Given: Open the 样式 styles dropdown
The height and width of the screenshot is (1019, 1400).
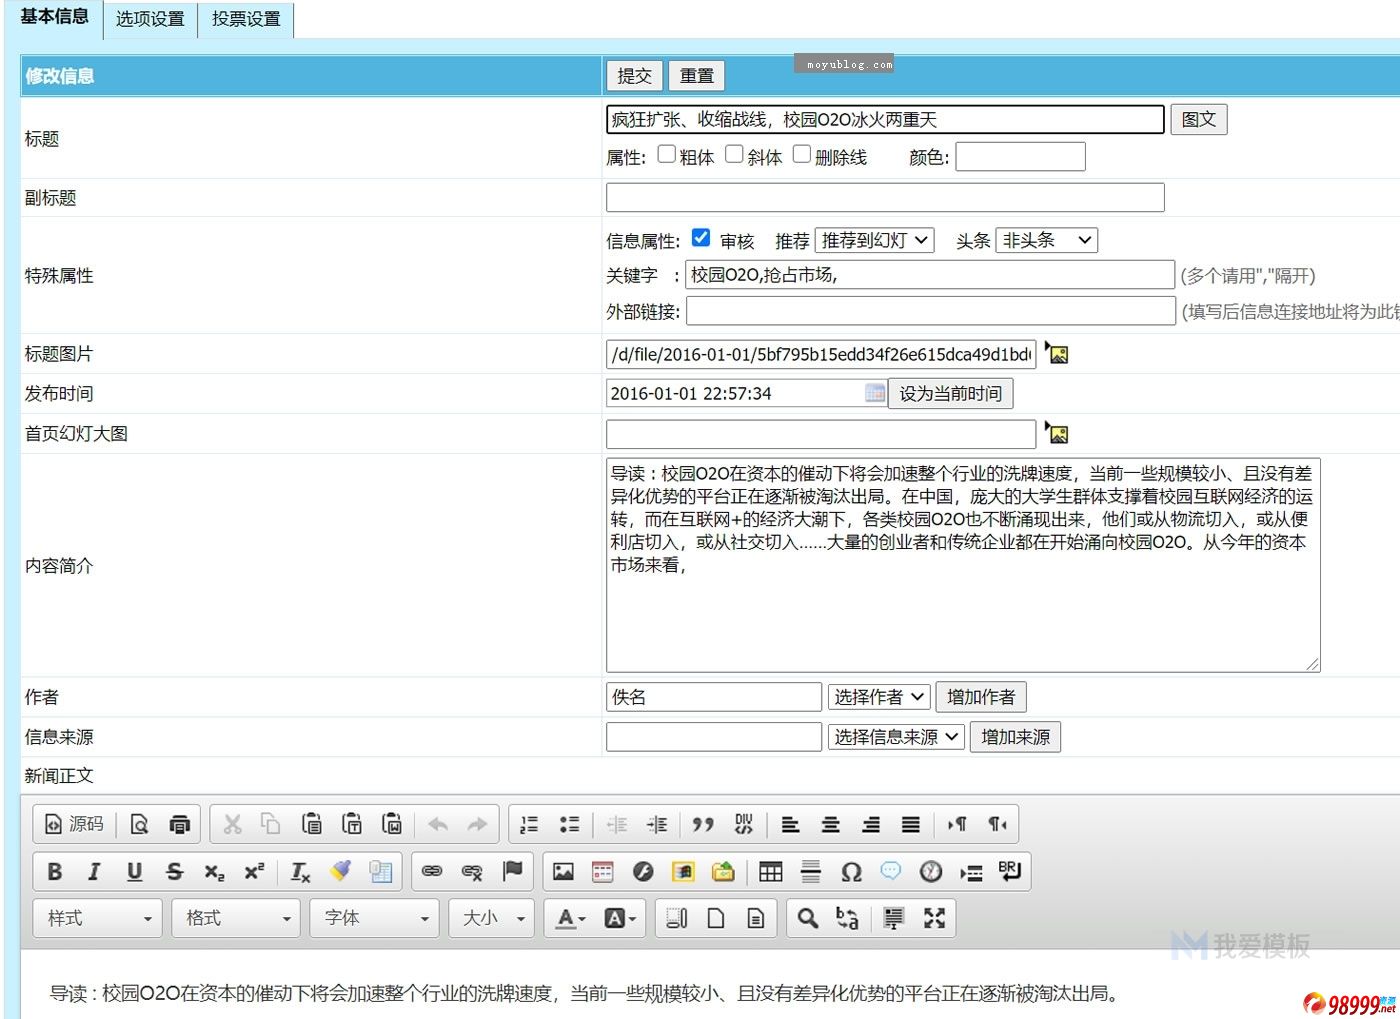Looking at the screenshot, I should pos(97,918).
